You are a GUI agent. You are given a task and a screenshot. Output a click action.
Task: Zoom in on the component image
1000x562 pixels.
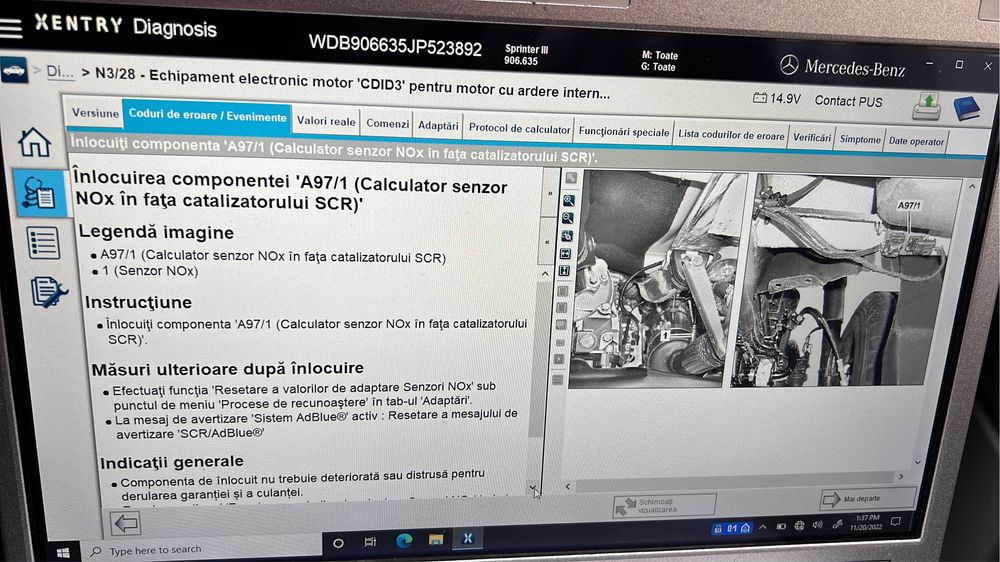pos(568,200)
